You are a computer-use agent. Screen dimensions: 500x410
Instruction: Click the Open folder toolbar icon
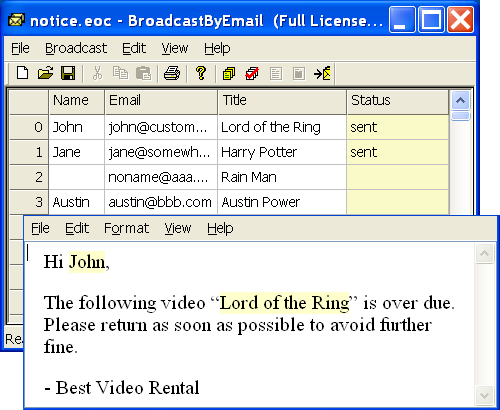coord(45,73)
